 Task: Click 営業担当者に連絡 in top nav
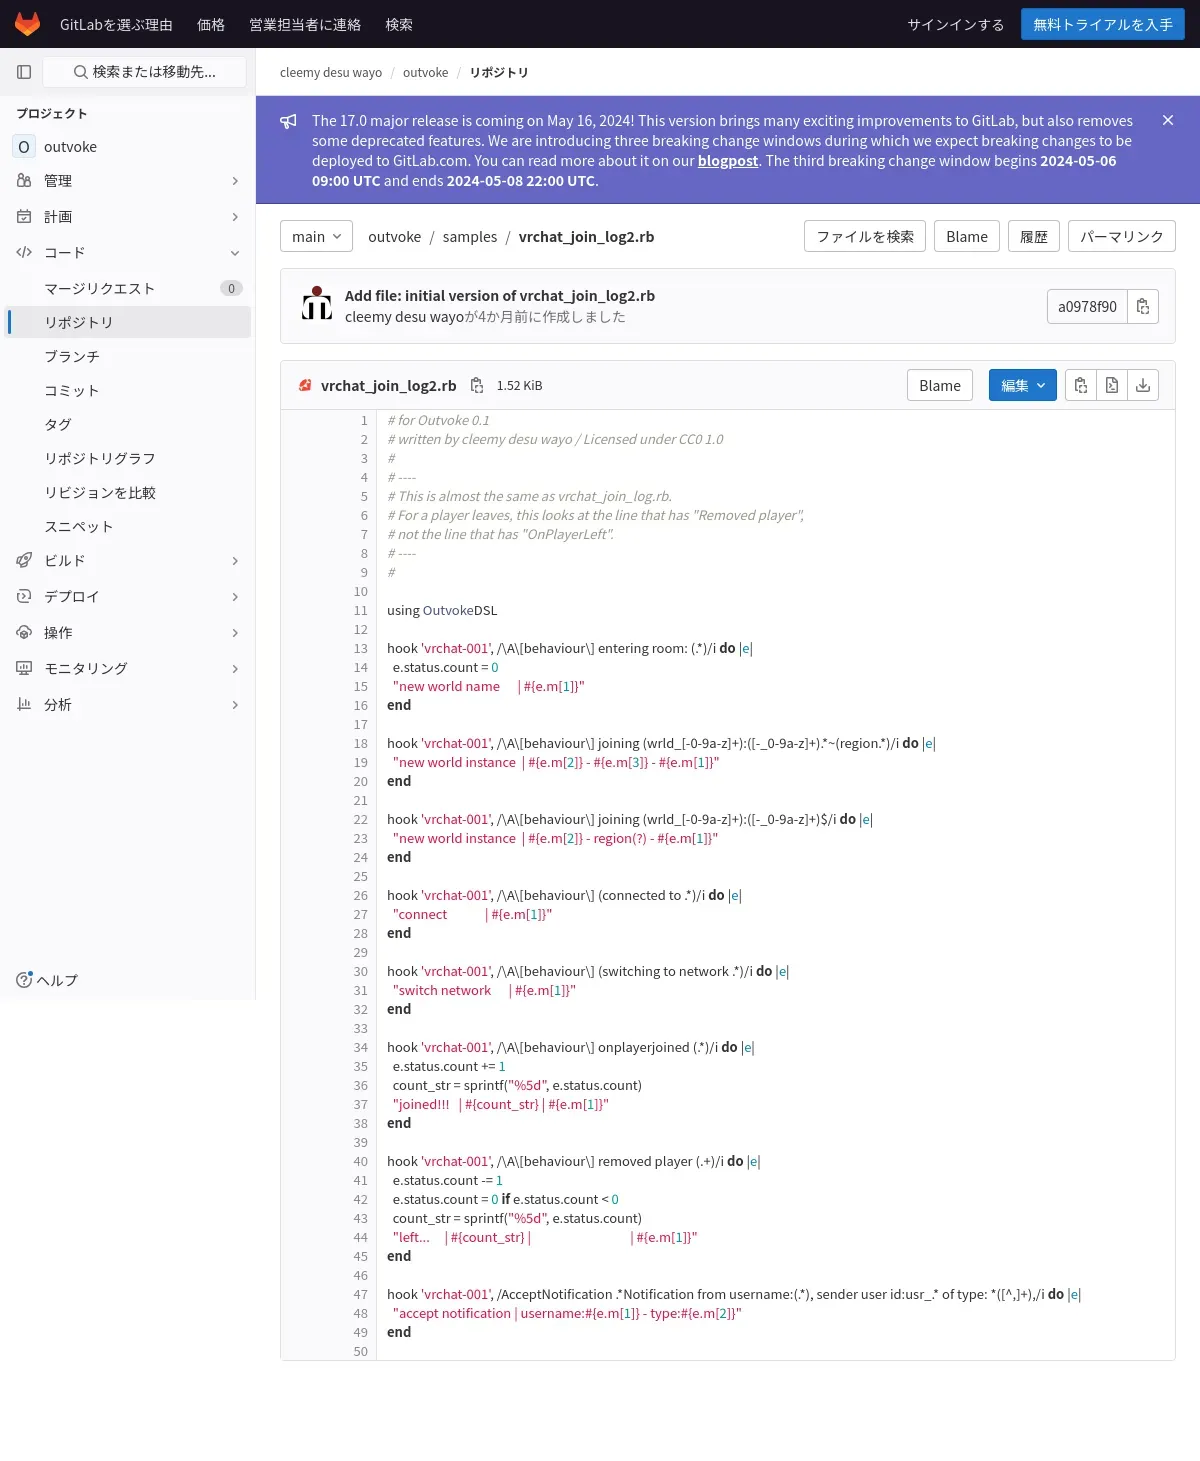[305, 24]
